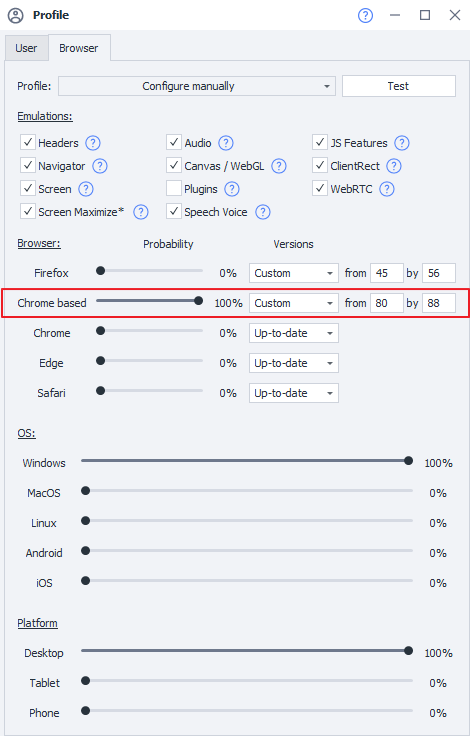Disable the ClientRect checkbox
This screenshot has width=470, height=736.
tap(320, 165)
